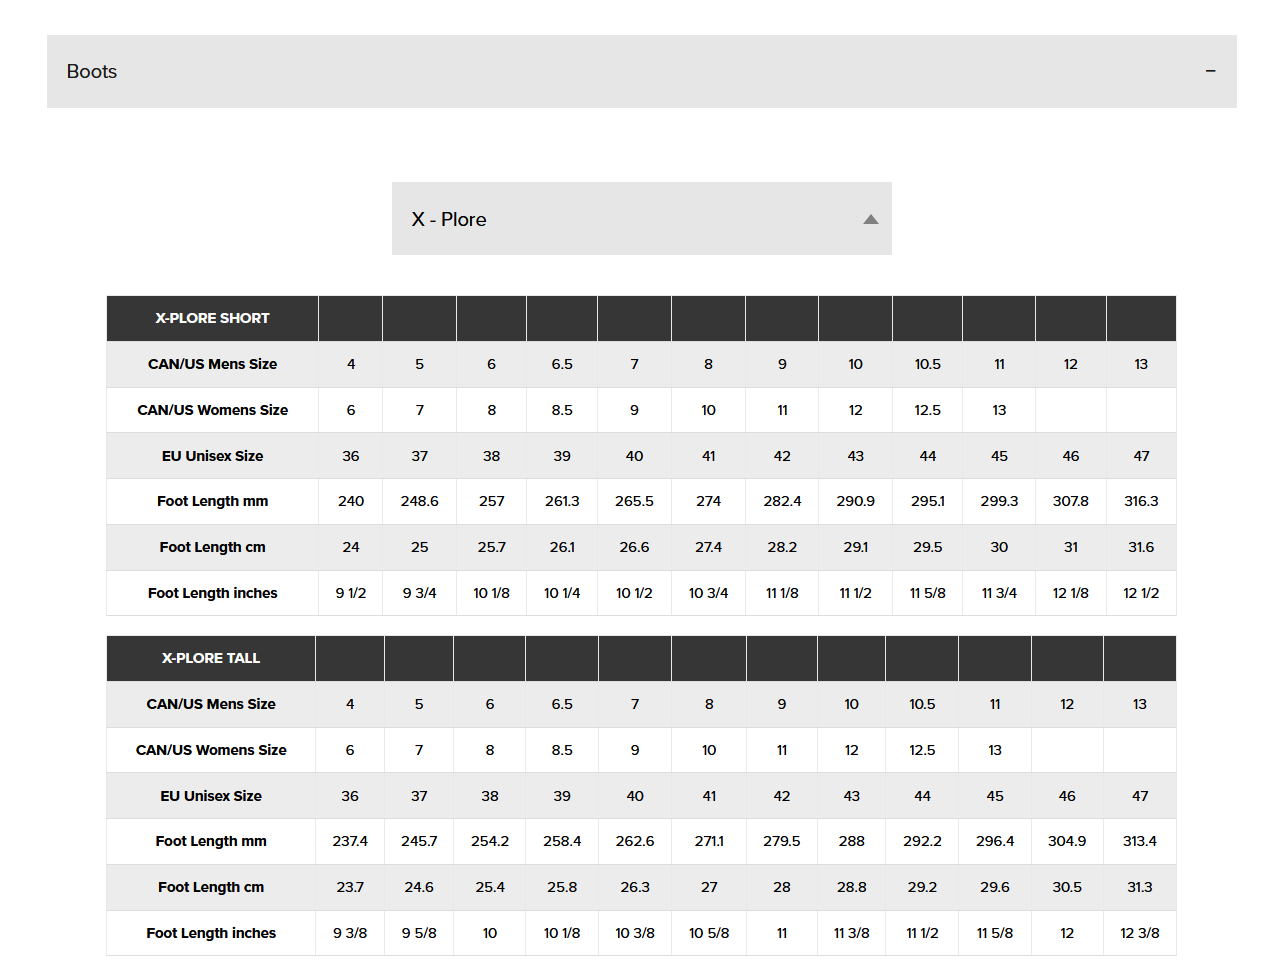This screenshot has height=968, width=1288.
Task: Click the 25.4 cm cell
Action: (490, 887)
